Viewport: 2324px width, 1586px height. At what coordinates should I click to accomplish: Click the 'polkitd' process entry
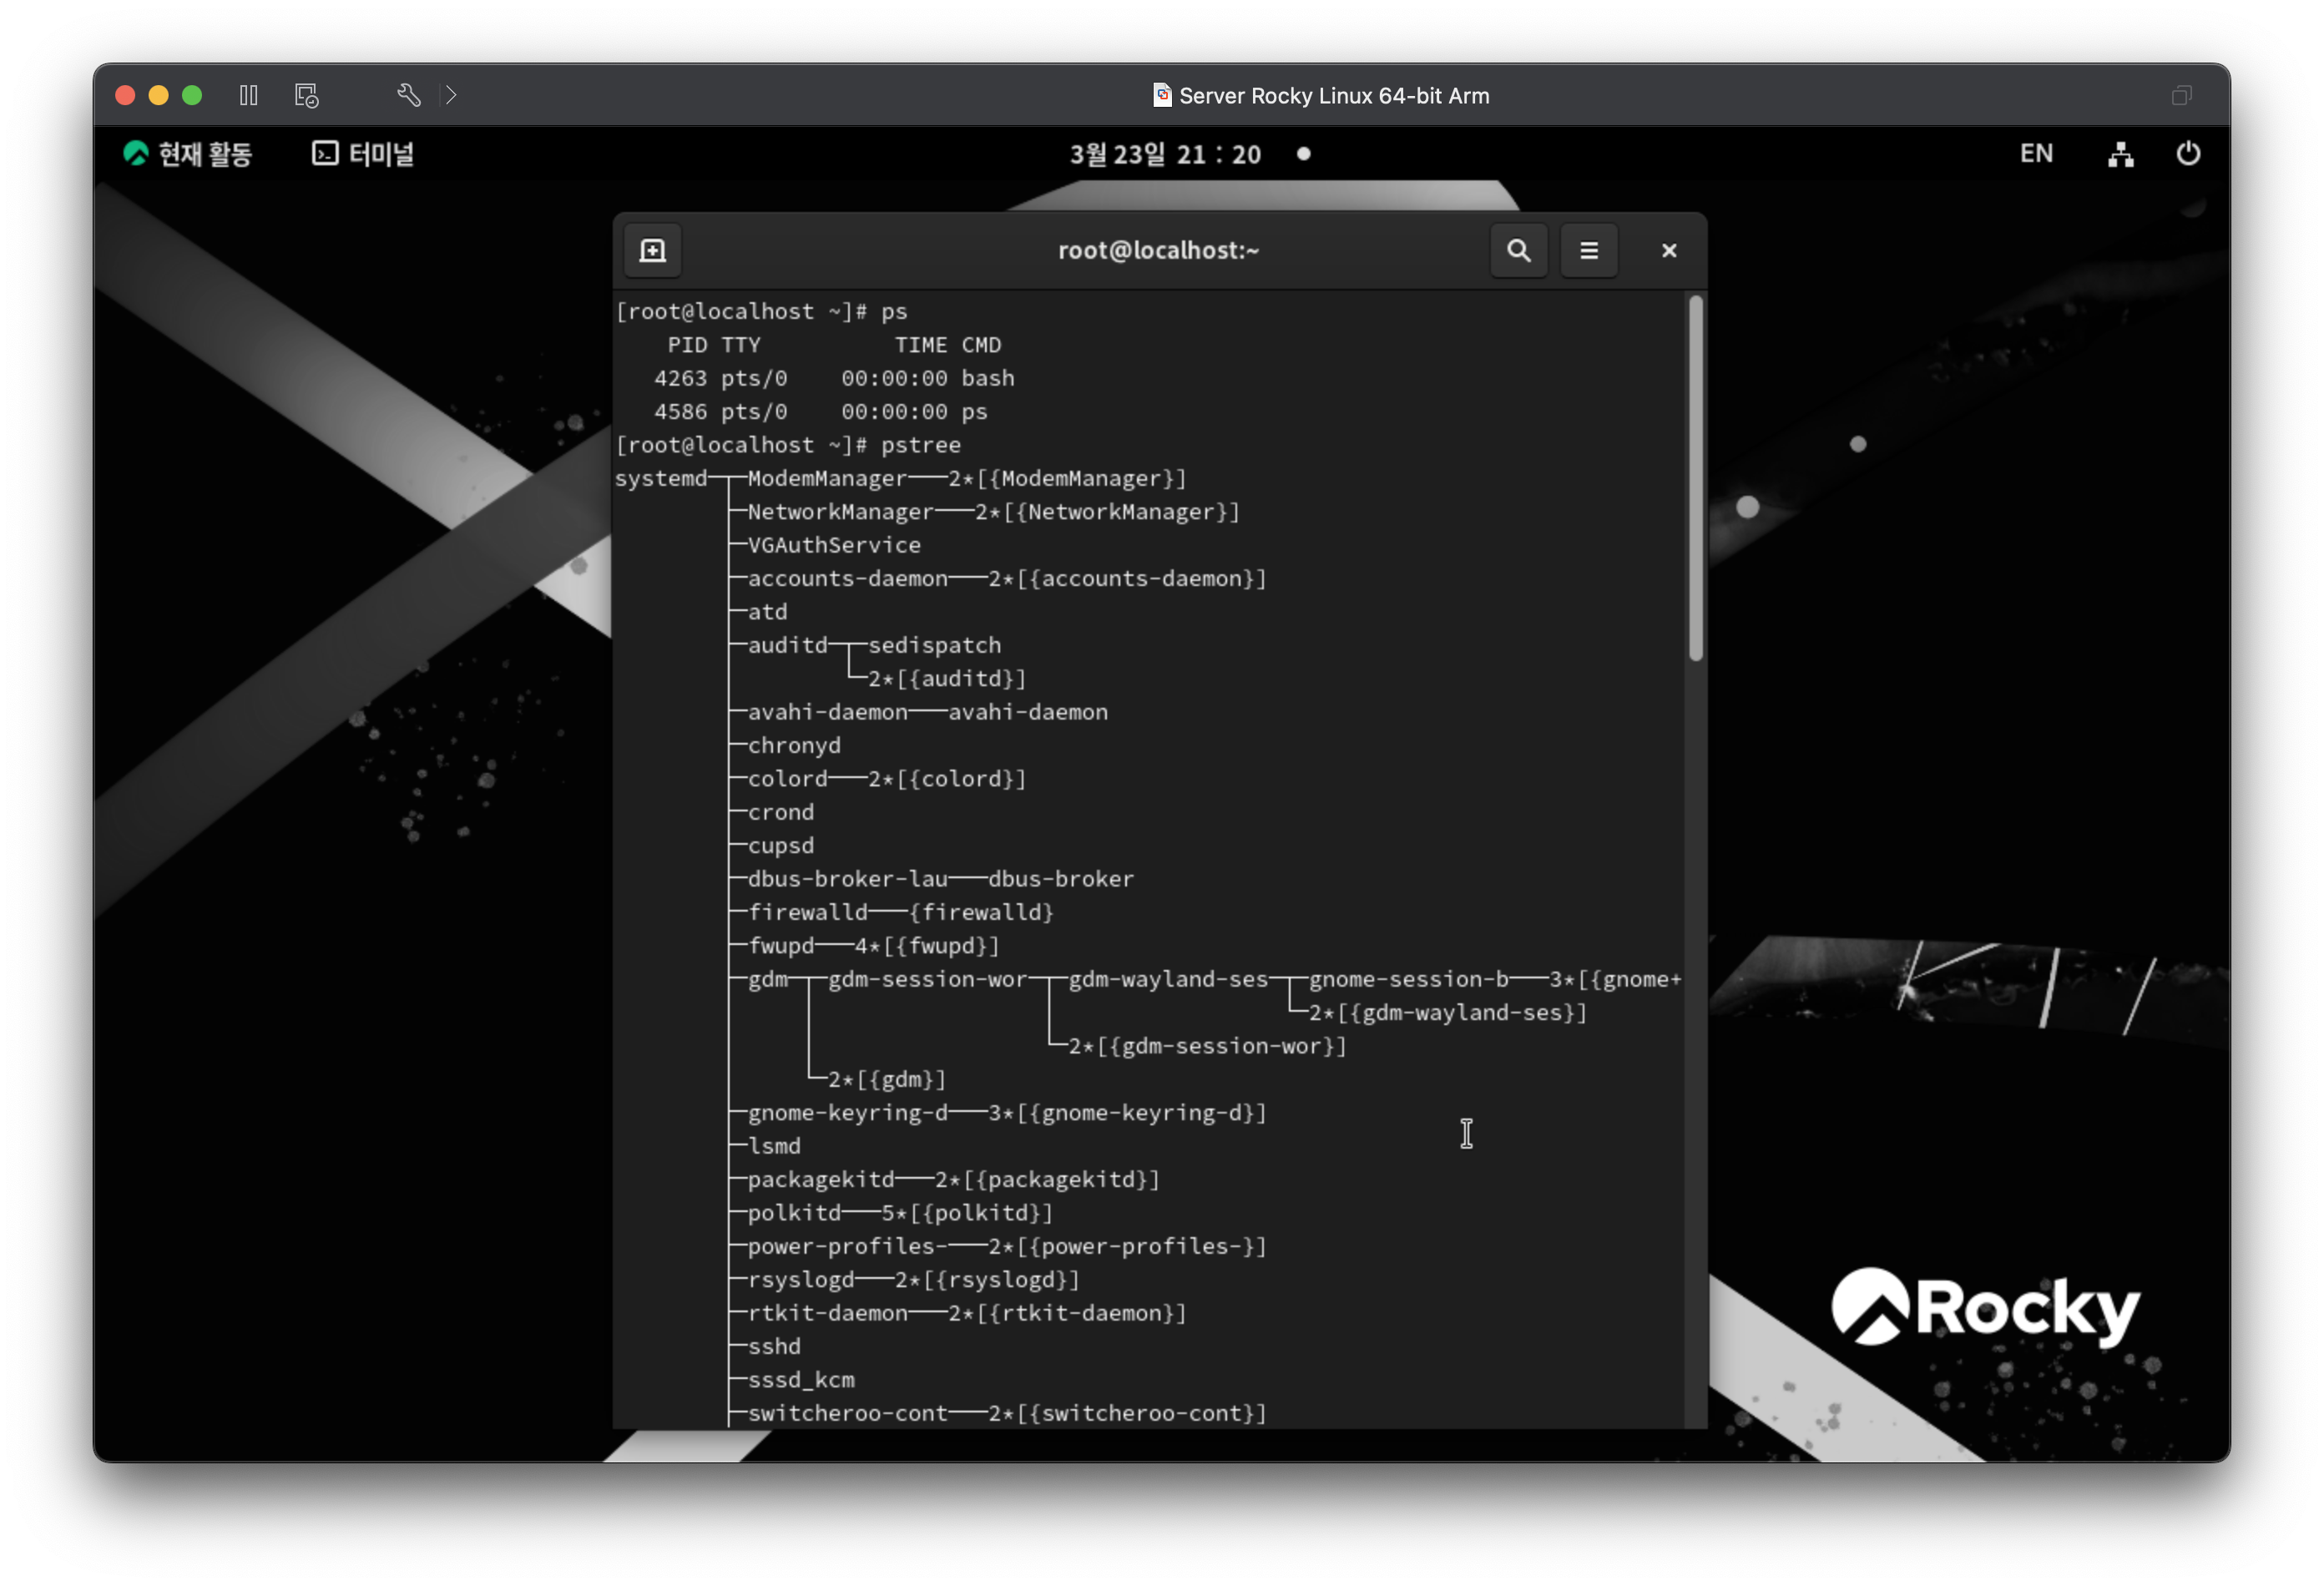(794, 1213)
